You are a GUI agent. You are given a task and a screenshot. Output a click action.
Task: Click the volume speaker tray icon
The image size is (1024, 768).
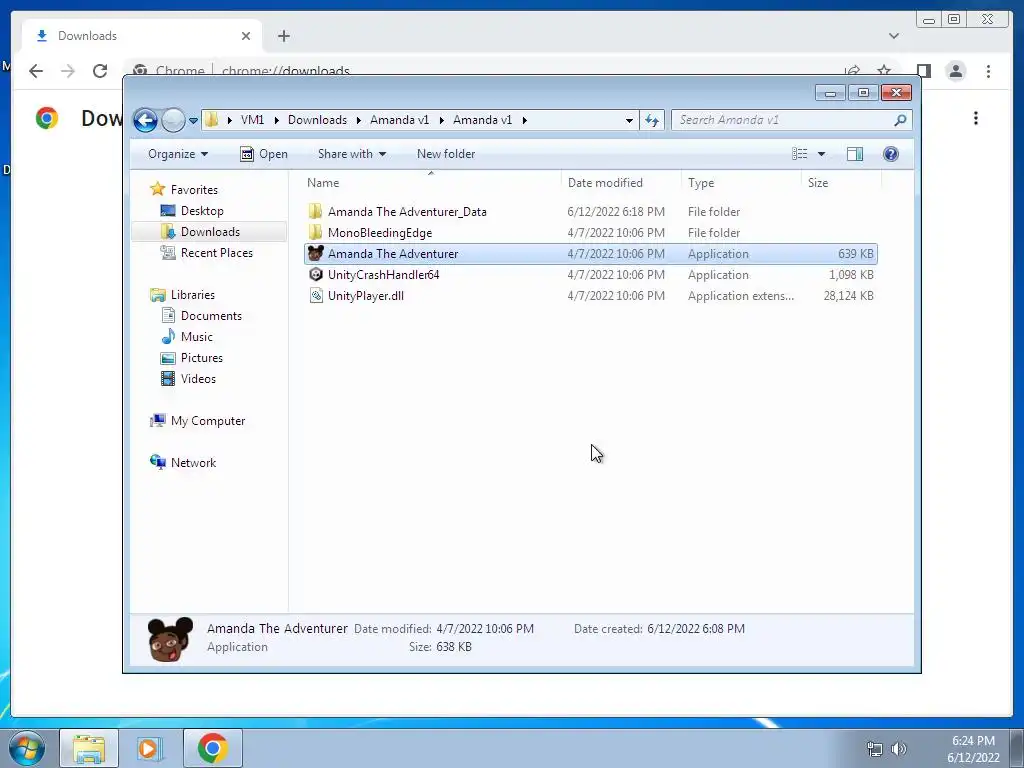(899, 748)
